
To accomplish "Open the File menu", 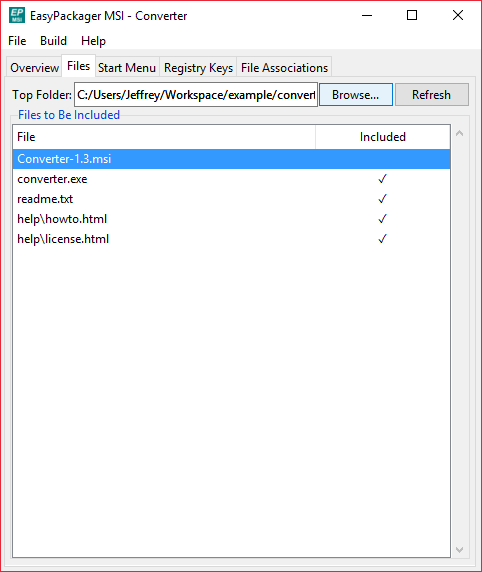I will click(17, 40).
